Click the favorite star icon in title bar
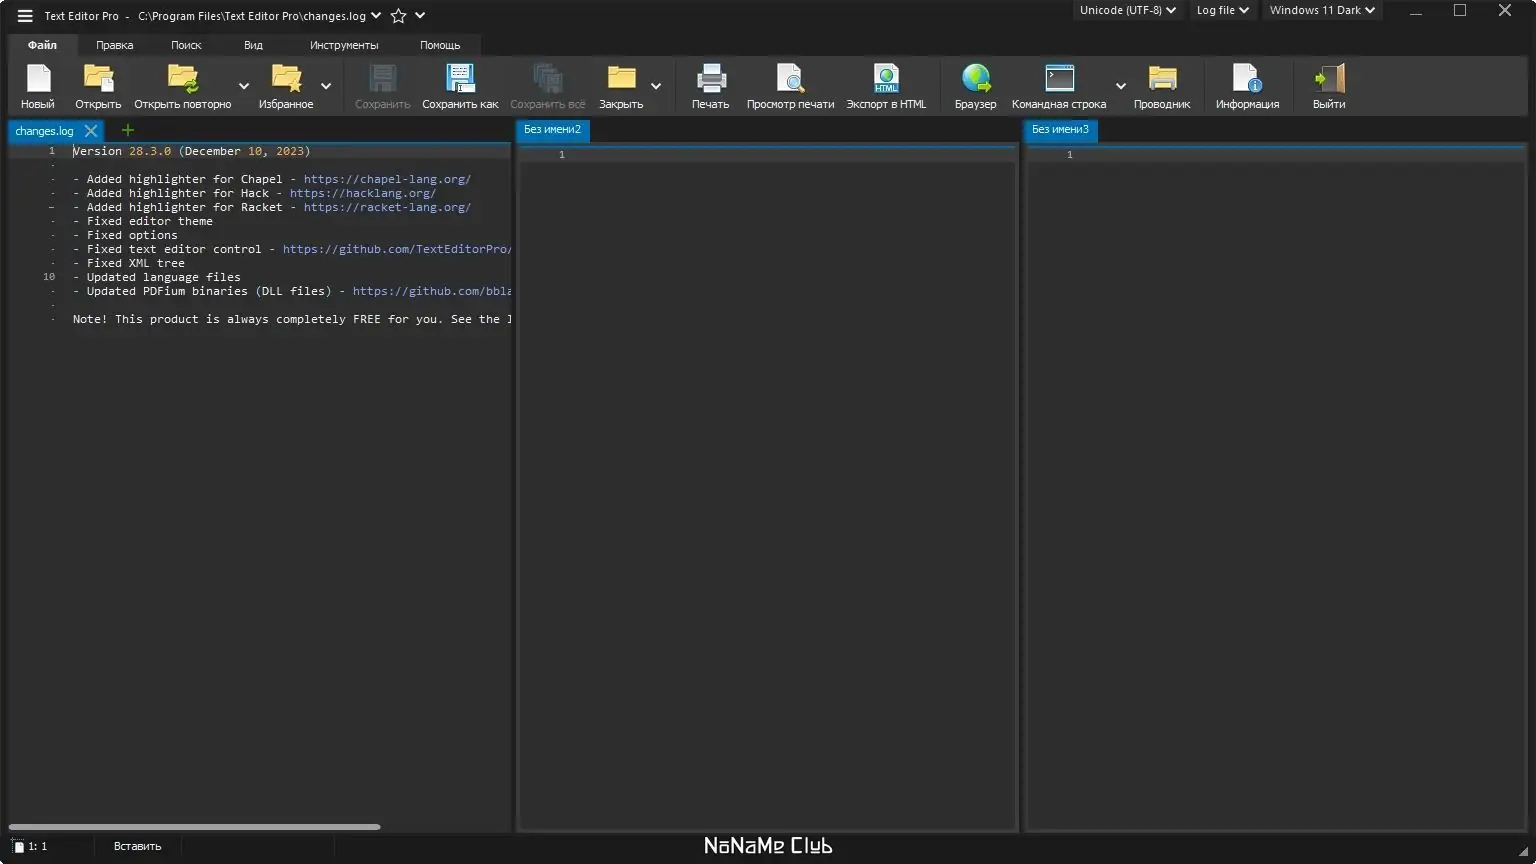 [x=398, y=16]
